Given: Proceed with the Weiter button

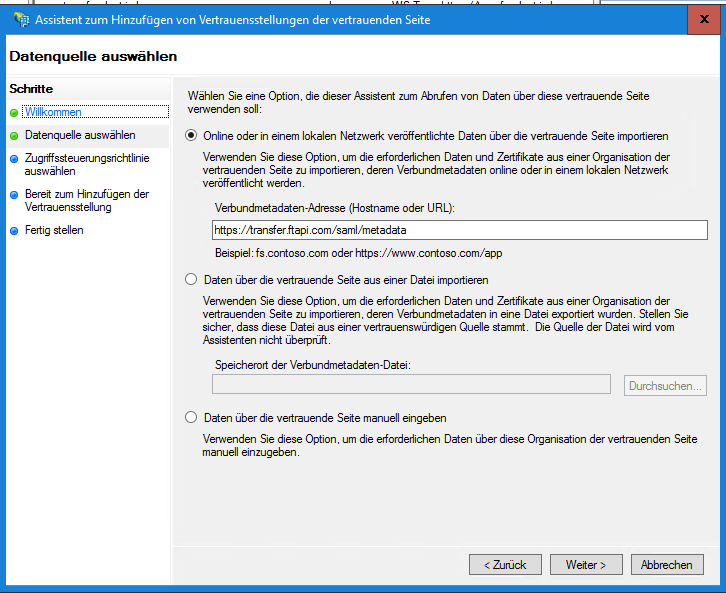Looking at the screenshot, I should coord(586,565).
